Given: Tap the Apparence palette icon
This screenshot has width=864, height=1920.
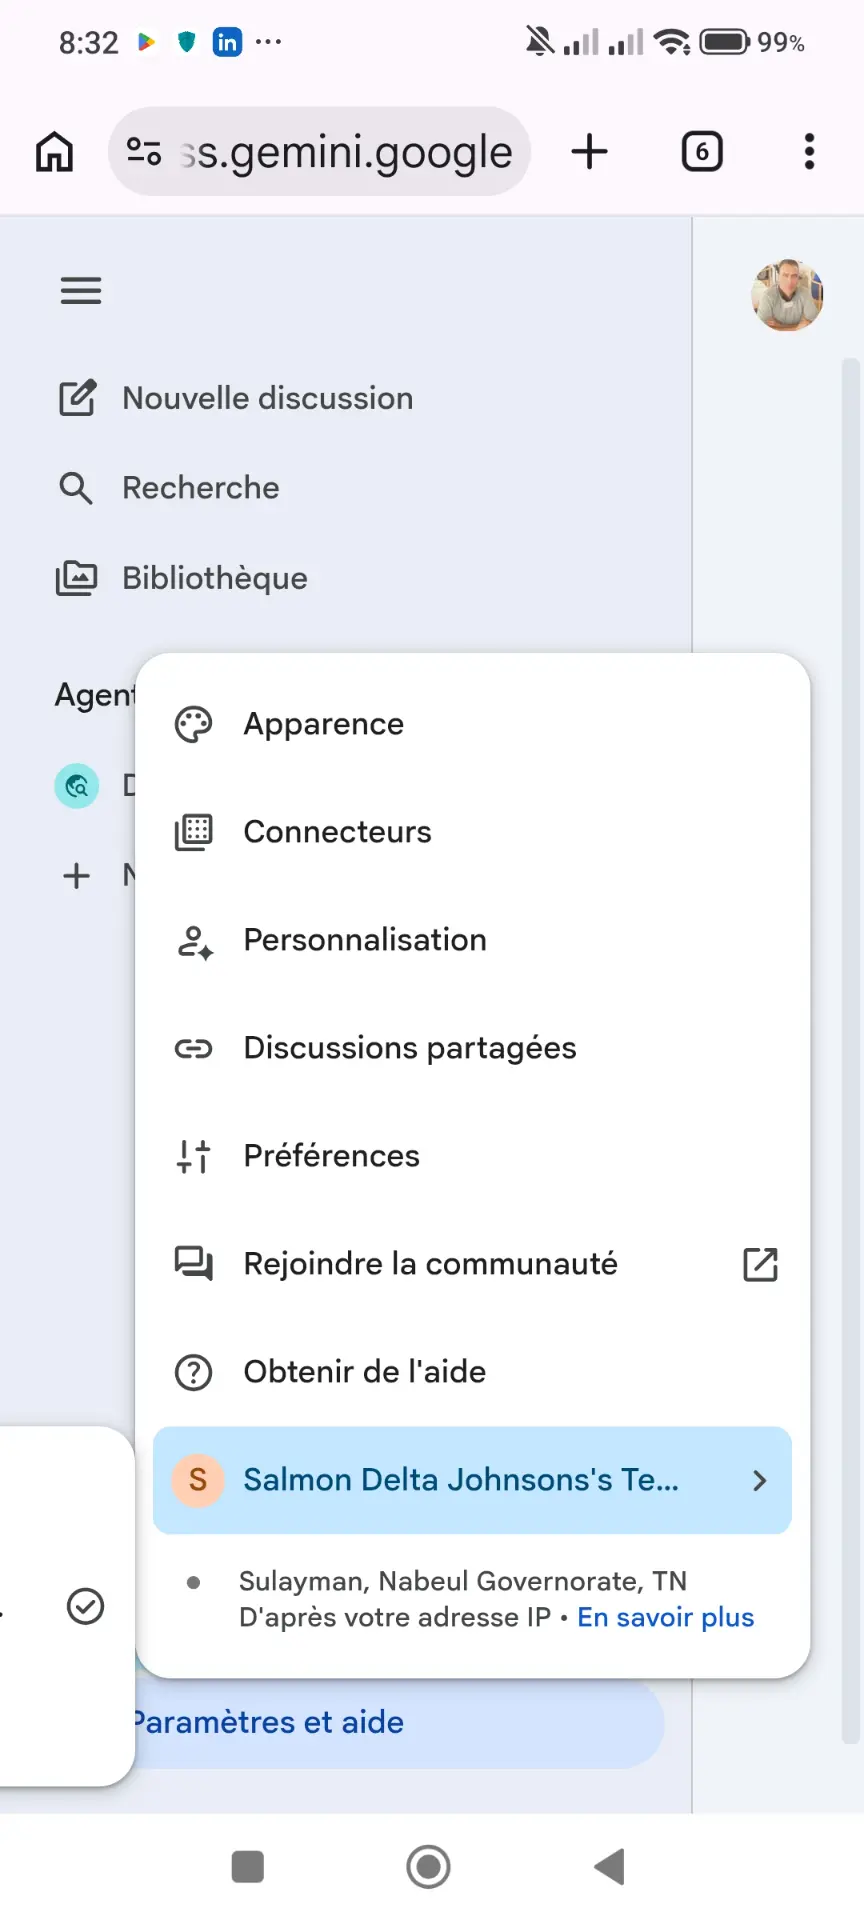Looking at the screenshot, I should (194, 724).
